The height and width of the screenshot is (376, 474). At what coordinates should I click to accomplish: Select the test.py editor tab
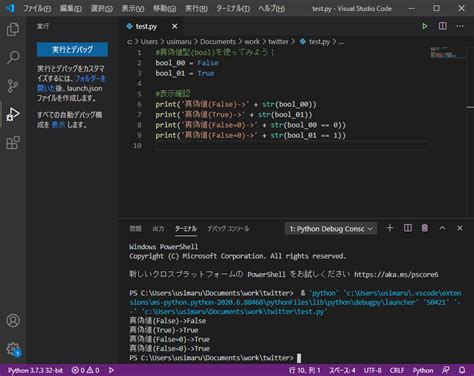[x=146, y=26]
